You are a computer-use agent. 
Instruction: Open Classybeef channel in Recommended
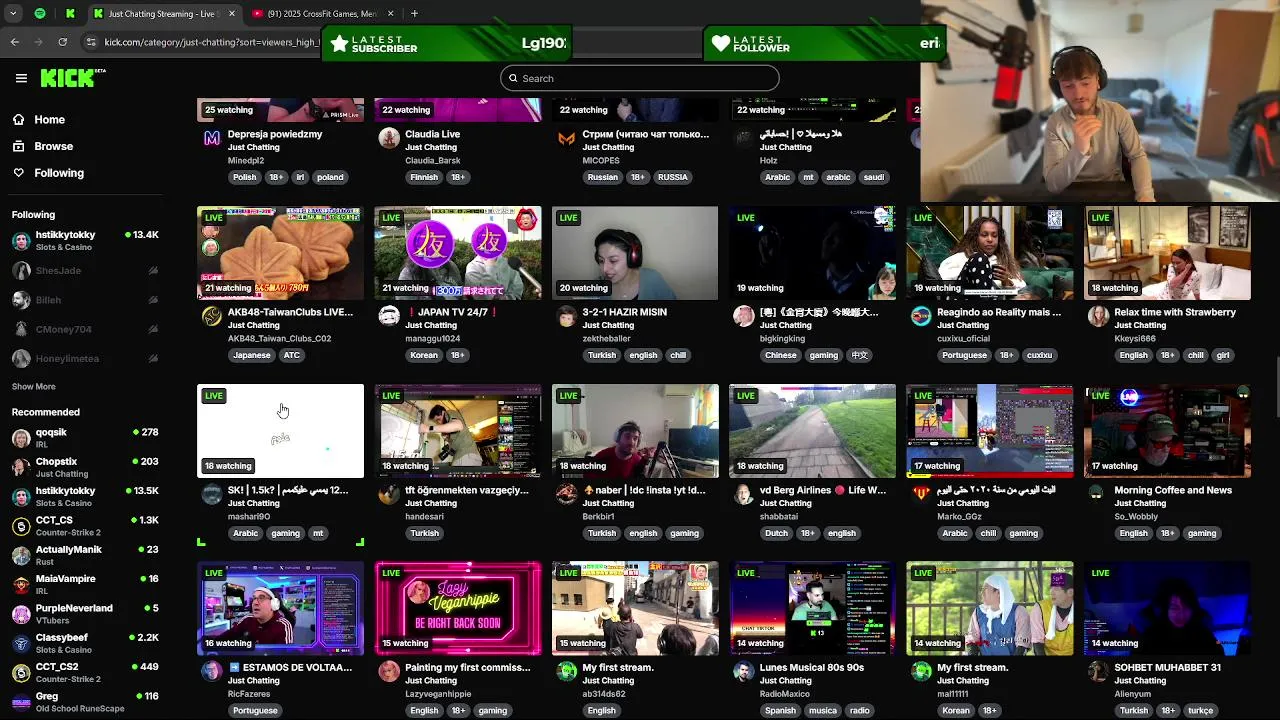click(x=85, y=643)
